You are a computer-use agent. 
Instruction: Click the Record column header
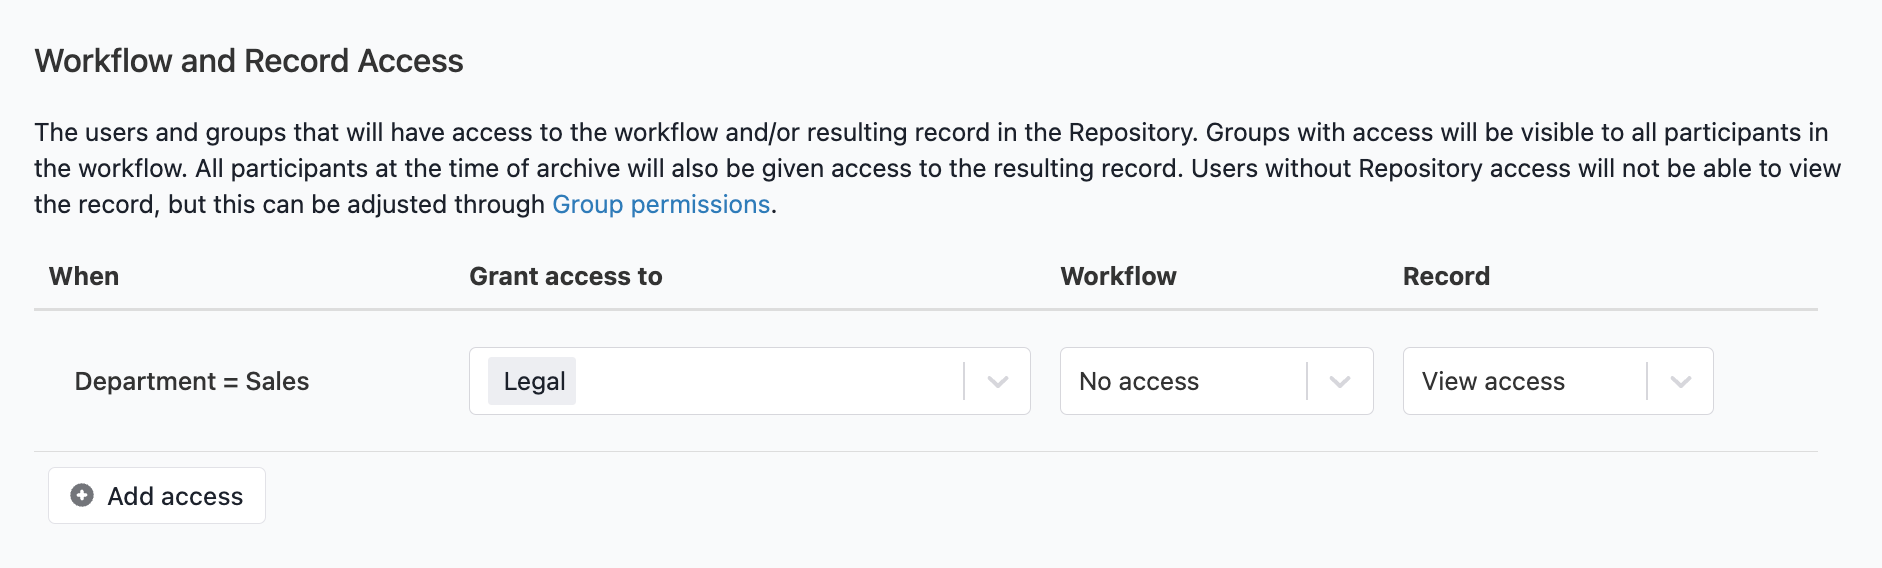click(1446, 276)
